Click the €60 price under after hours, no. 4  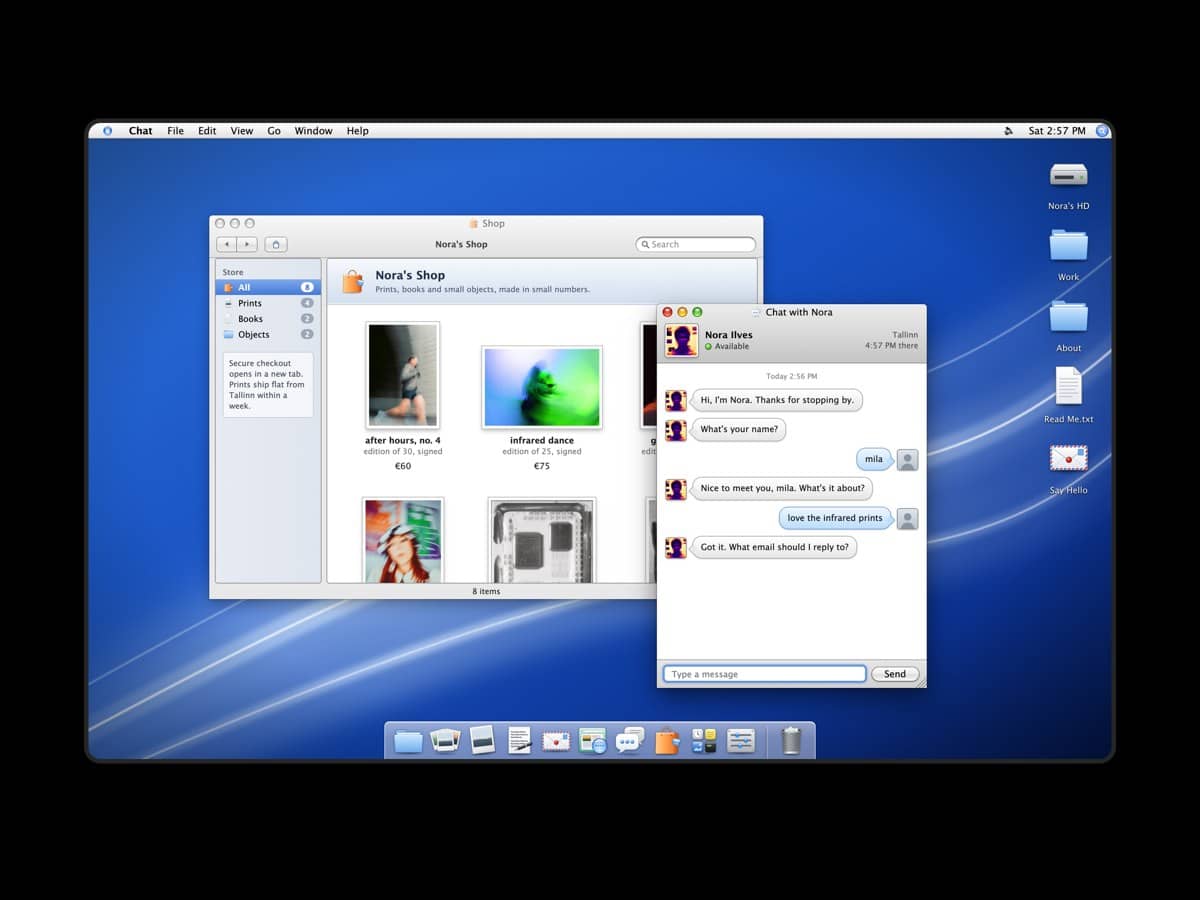[x=403, y=466]
